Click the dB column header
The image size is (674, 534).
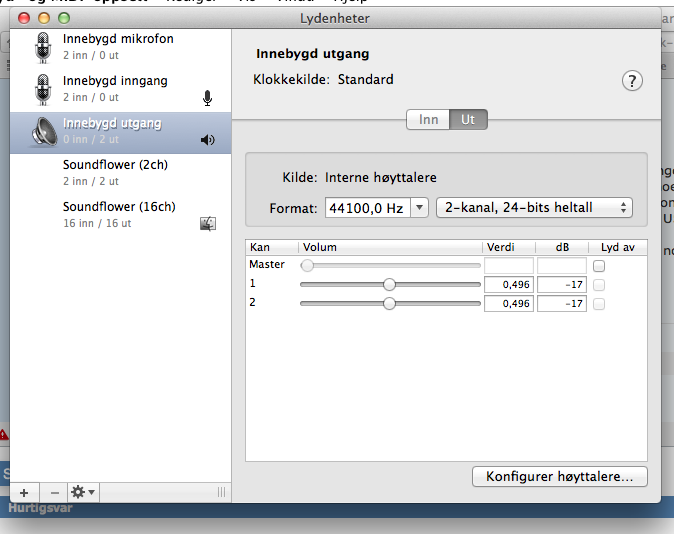[562, 247]
